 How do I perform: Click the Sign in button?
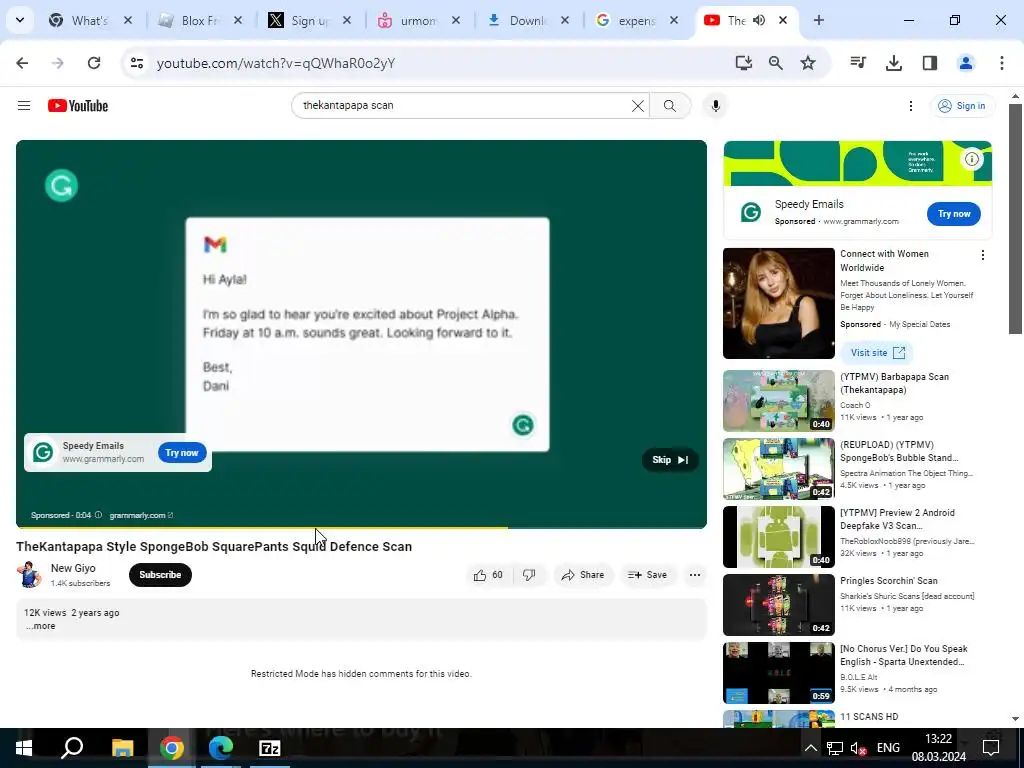[962, 106]
